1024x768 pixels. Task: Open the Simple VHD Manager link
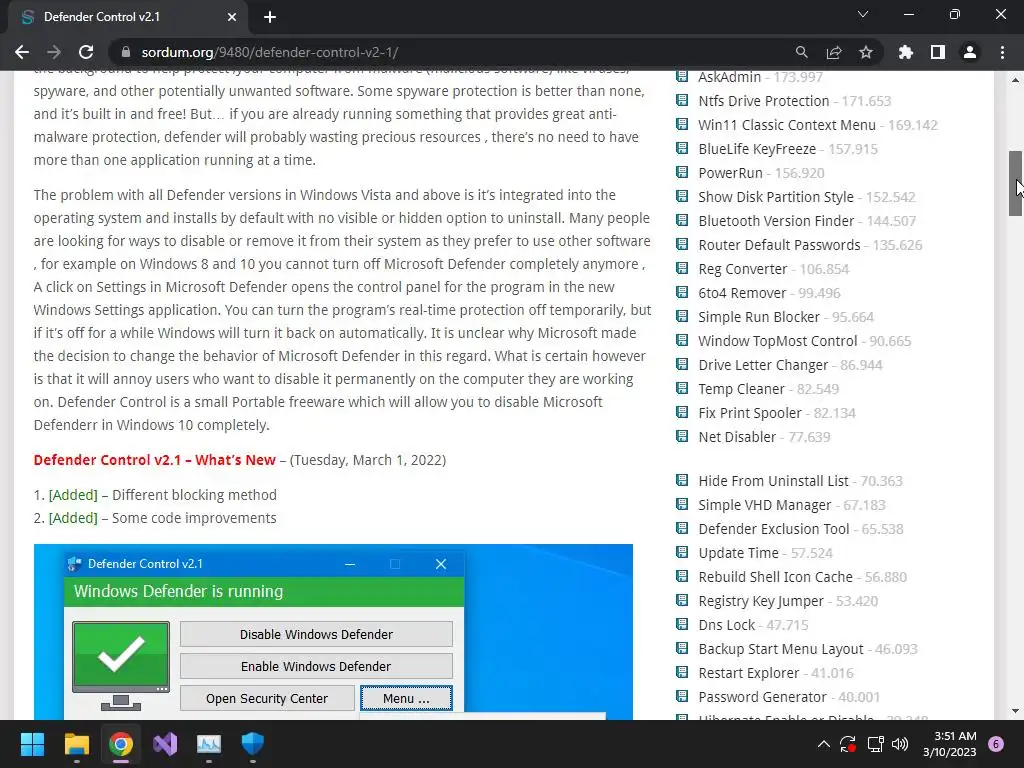[765, 505]
